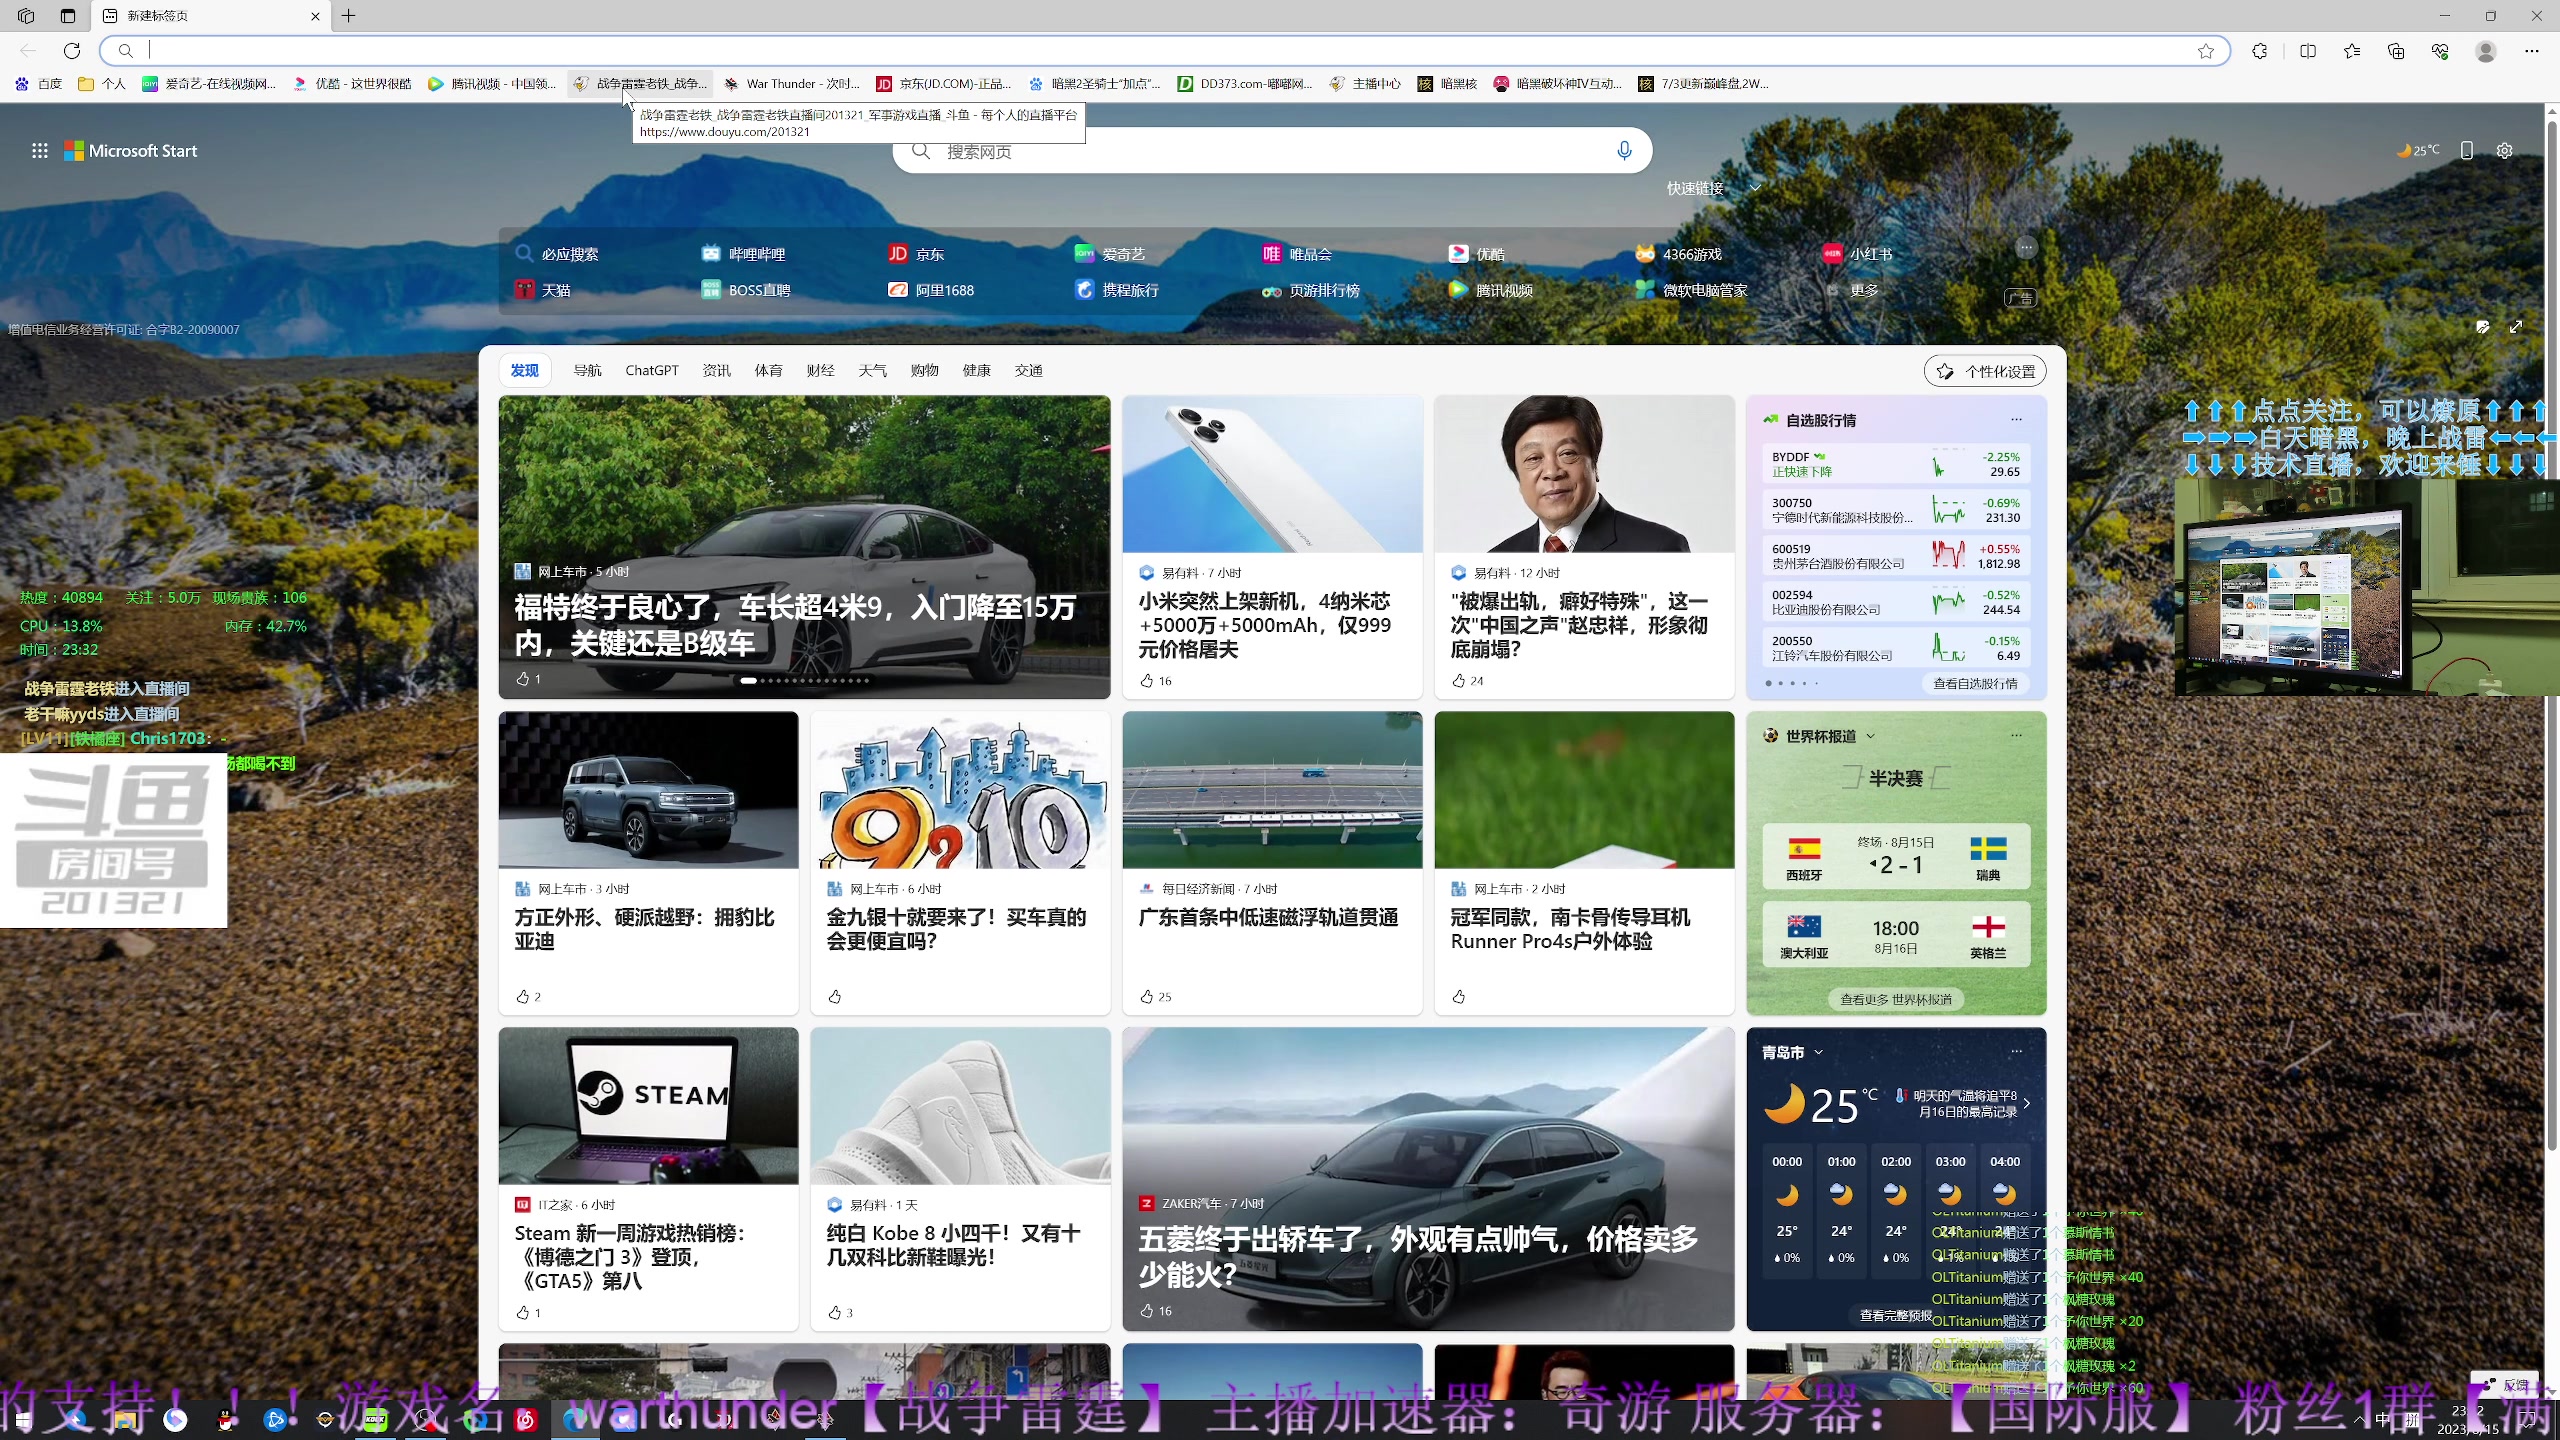Expand the 快速链接 chevron
Viewport: 2560px width, 1440px height.
pyautogui.click(x=1755, y=188)
